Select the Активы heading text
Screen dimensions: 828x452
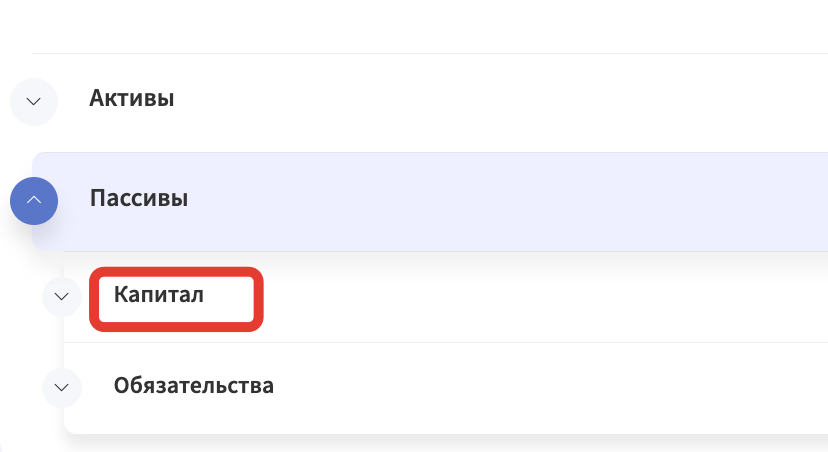(131, 98)
